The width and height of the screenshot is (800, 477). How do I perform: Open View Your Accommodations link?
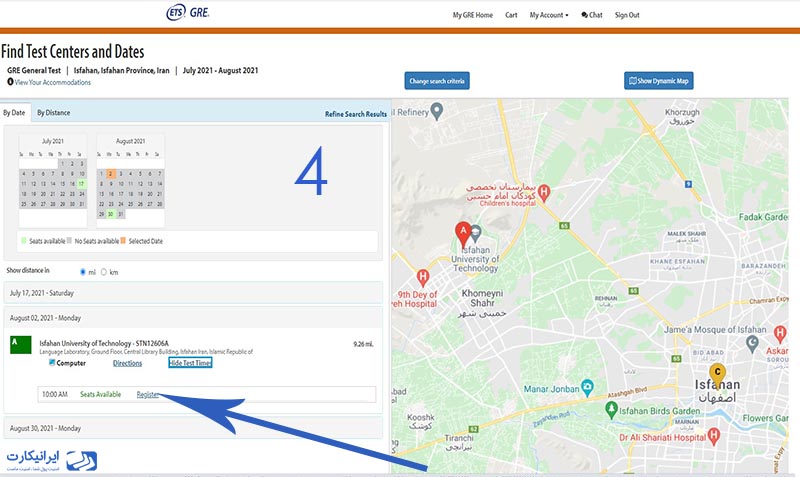click(x=53, y=82)
